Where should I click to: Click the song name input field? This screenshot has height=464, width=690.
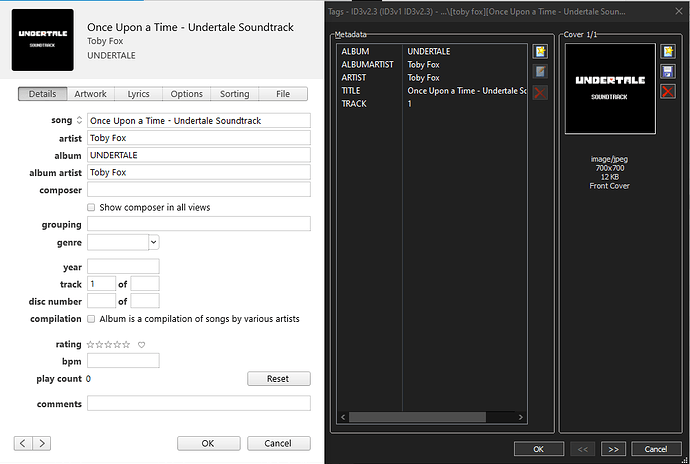pyautogui.click(x=198, y=121)
